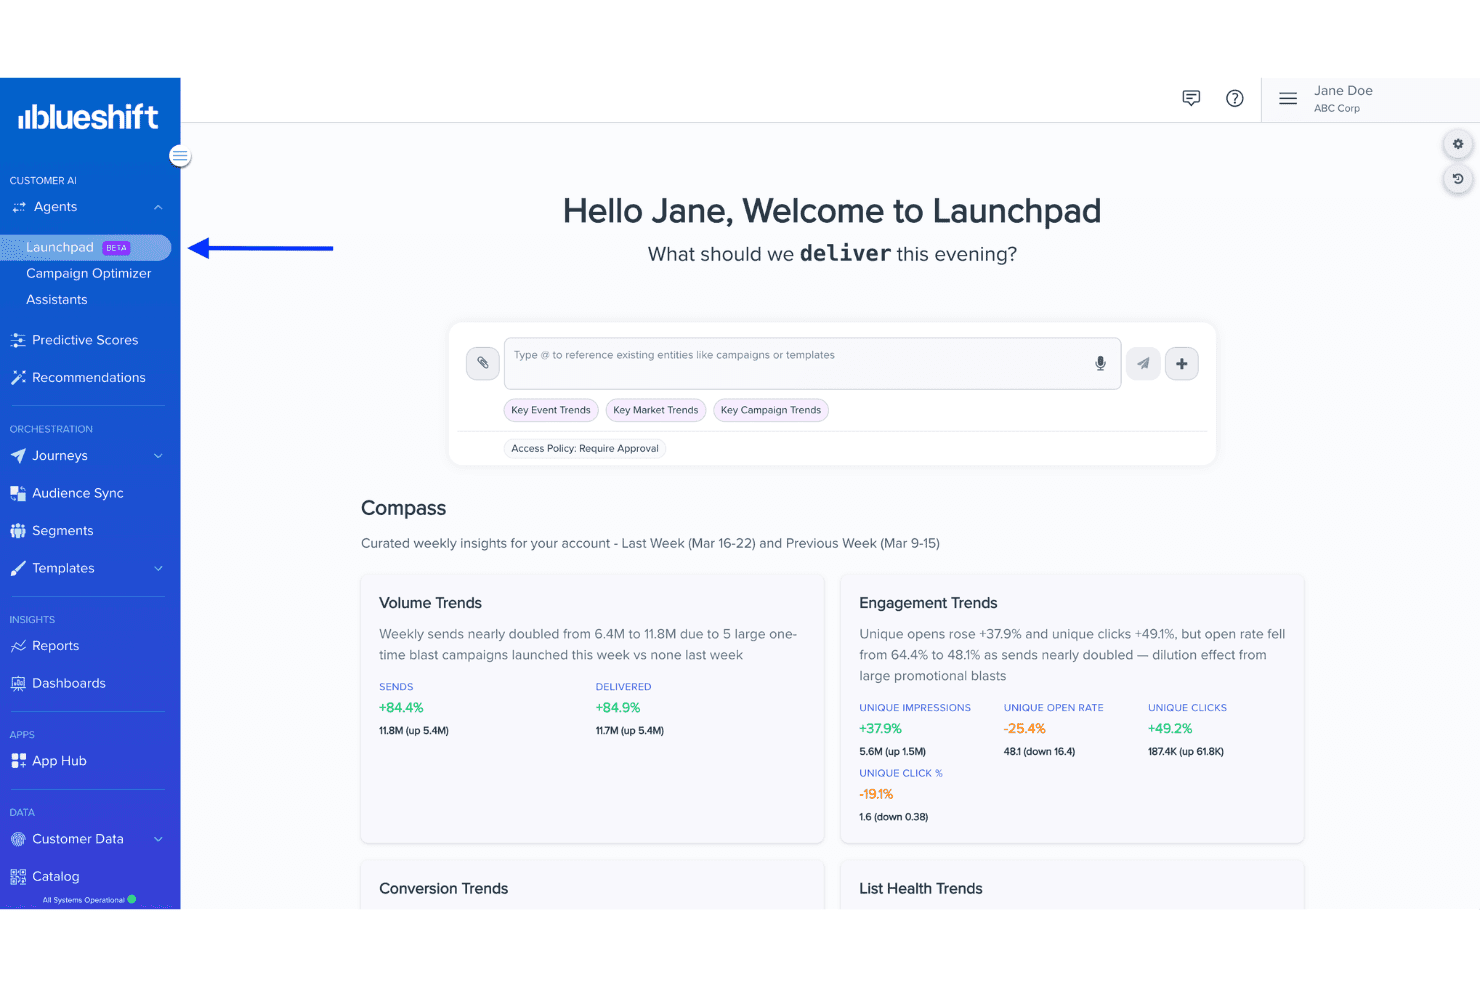
Task: Click the Jane Doe account name
Action: tap(1343, 90)
